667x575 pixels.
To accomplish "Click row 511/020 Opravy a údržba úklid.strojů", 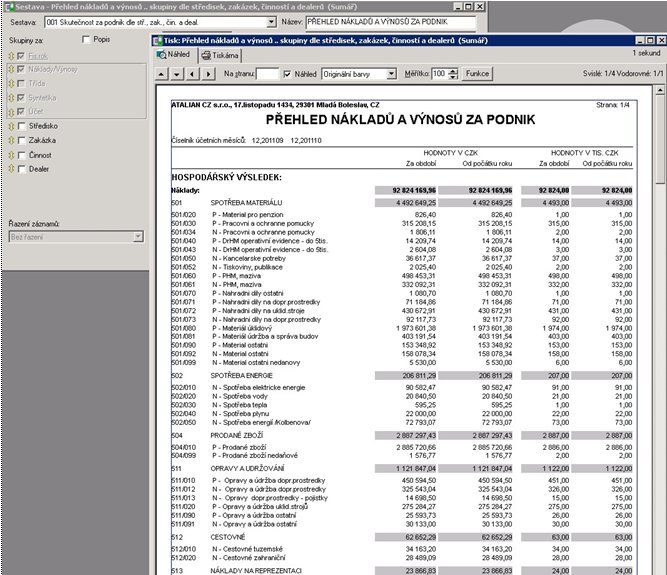I will click(402, 507).
